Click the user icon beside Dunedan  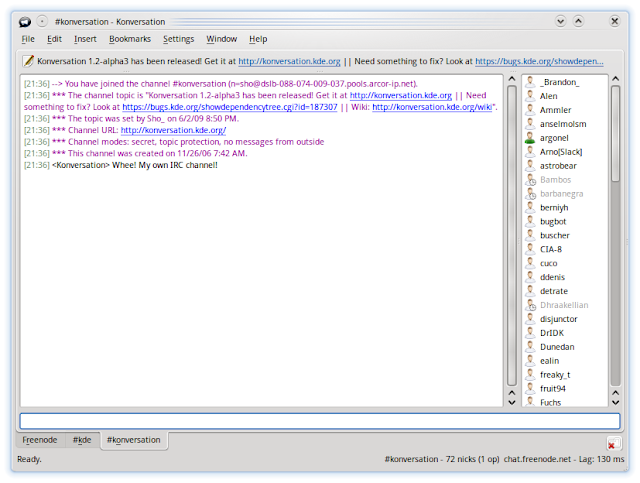tap(530, 347)
